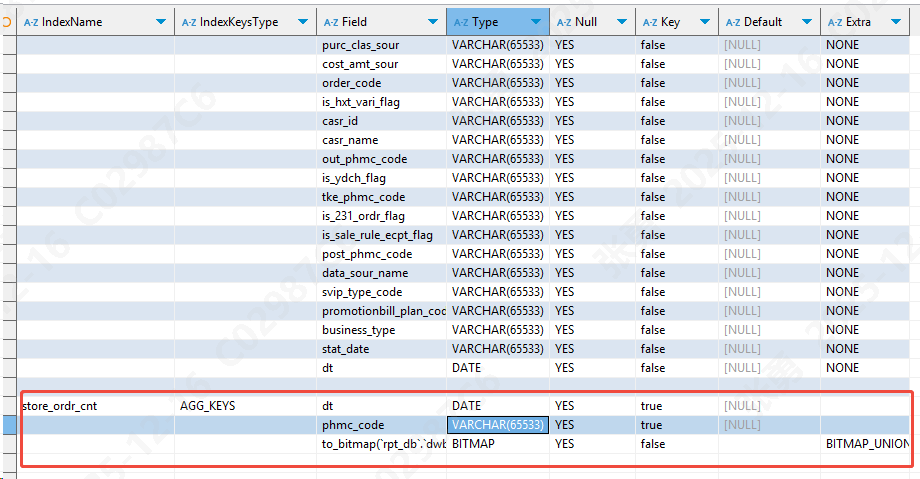Select the data_sour_name field cell
Image resolution: width=920 pixels, height=479 pixels.
pyautogui.click(x=382, y=273)
